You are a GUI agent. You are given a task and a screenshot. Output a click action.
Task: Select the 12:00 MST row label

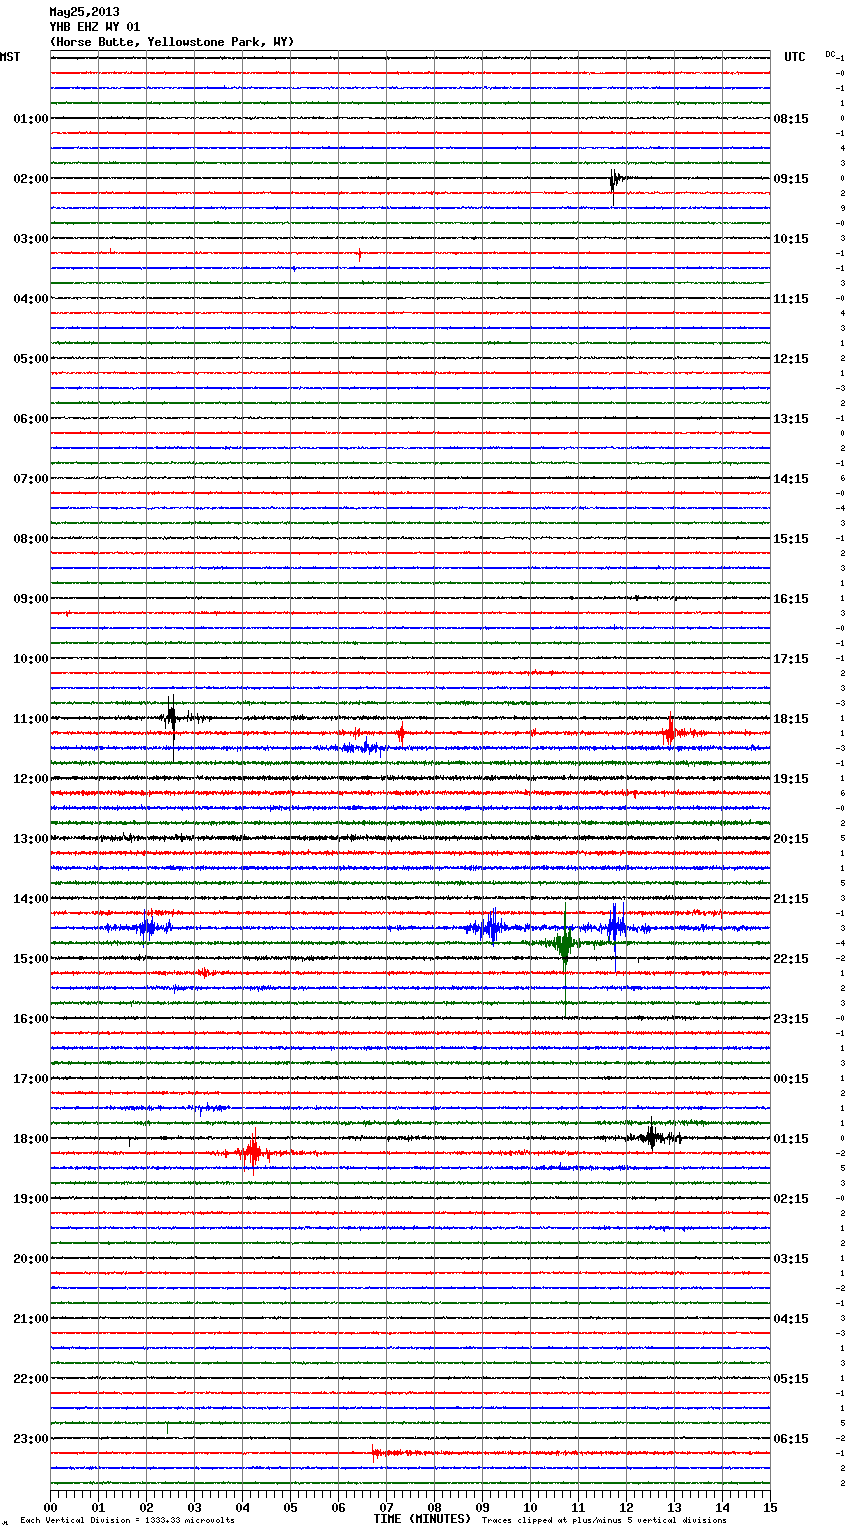tap(31, 779)
